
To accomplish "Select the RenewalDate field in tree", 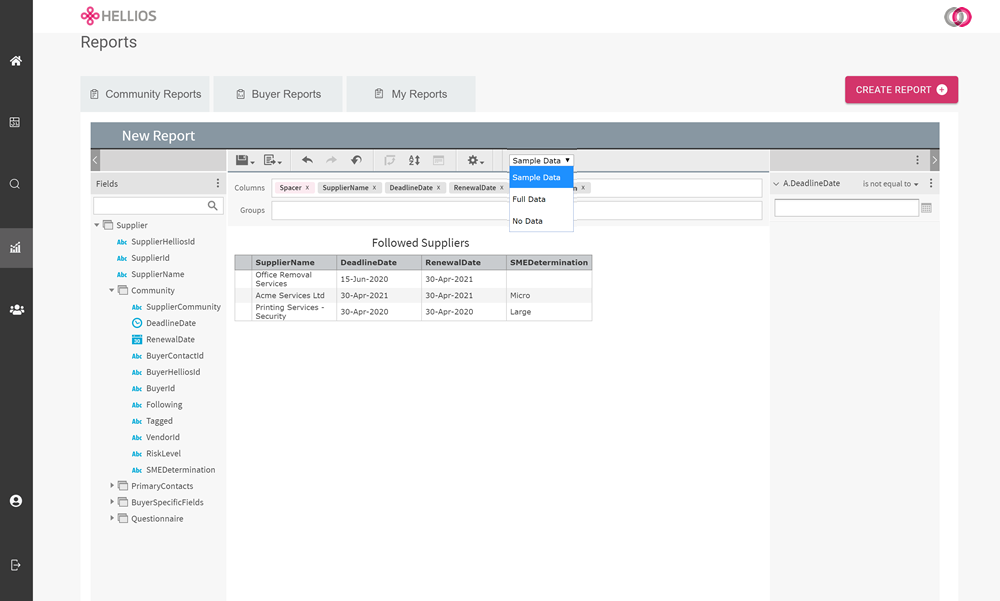I will point(170,339).
